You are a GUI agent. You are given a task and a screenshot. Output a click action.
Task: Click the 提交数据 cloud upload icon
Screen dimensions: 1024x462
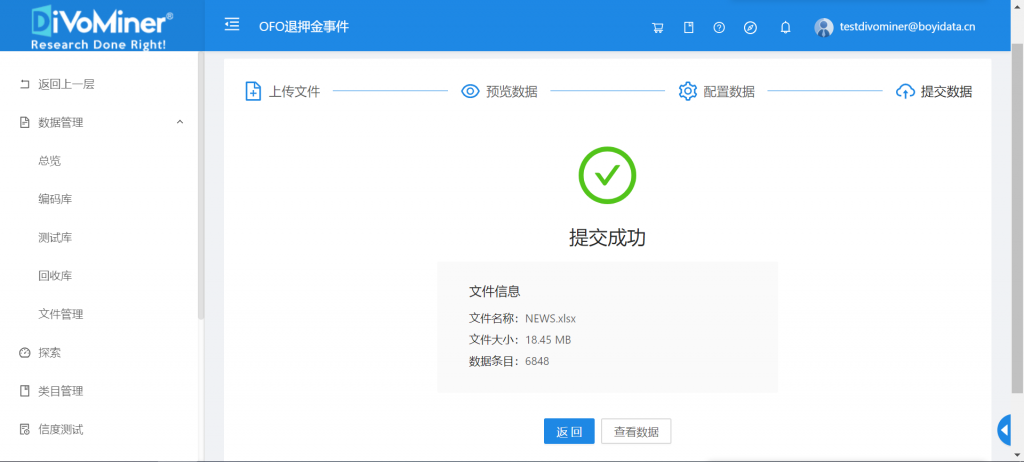coord(905,91)
